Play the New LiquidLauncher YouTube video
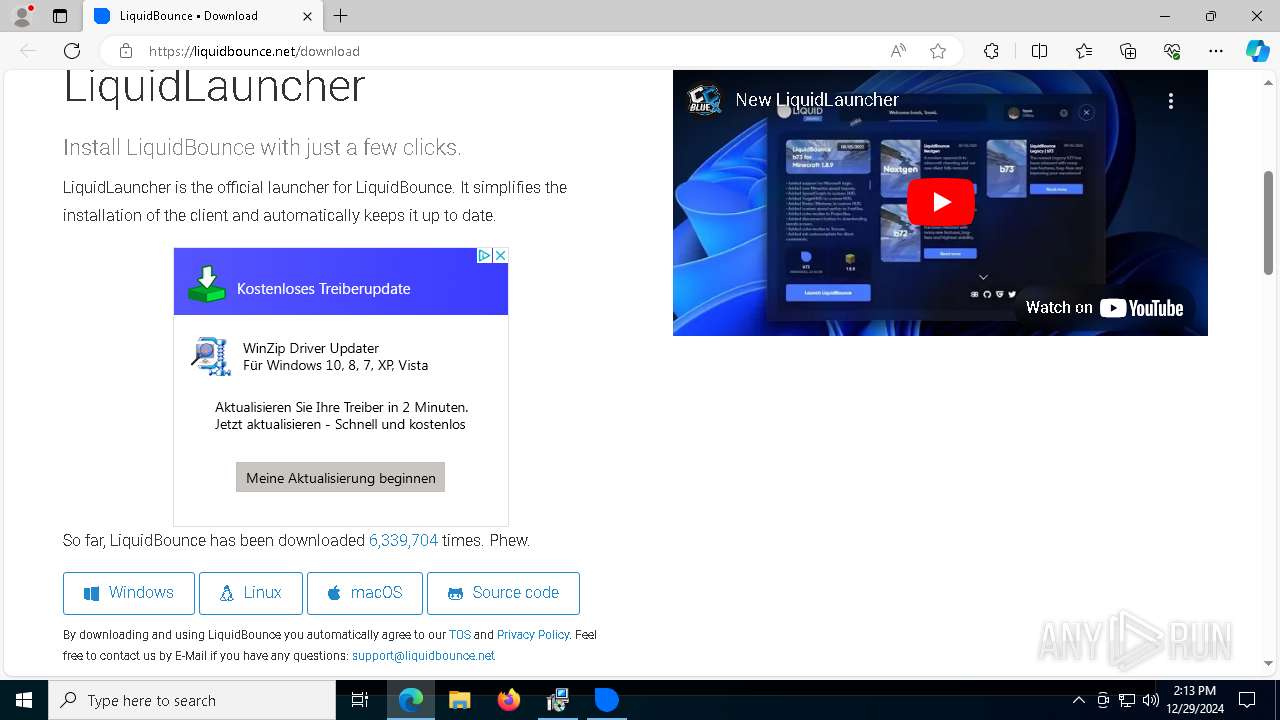1280x720 pixels. point(941,202)
